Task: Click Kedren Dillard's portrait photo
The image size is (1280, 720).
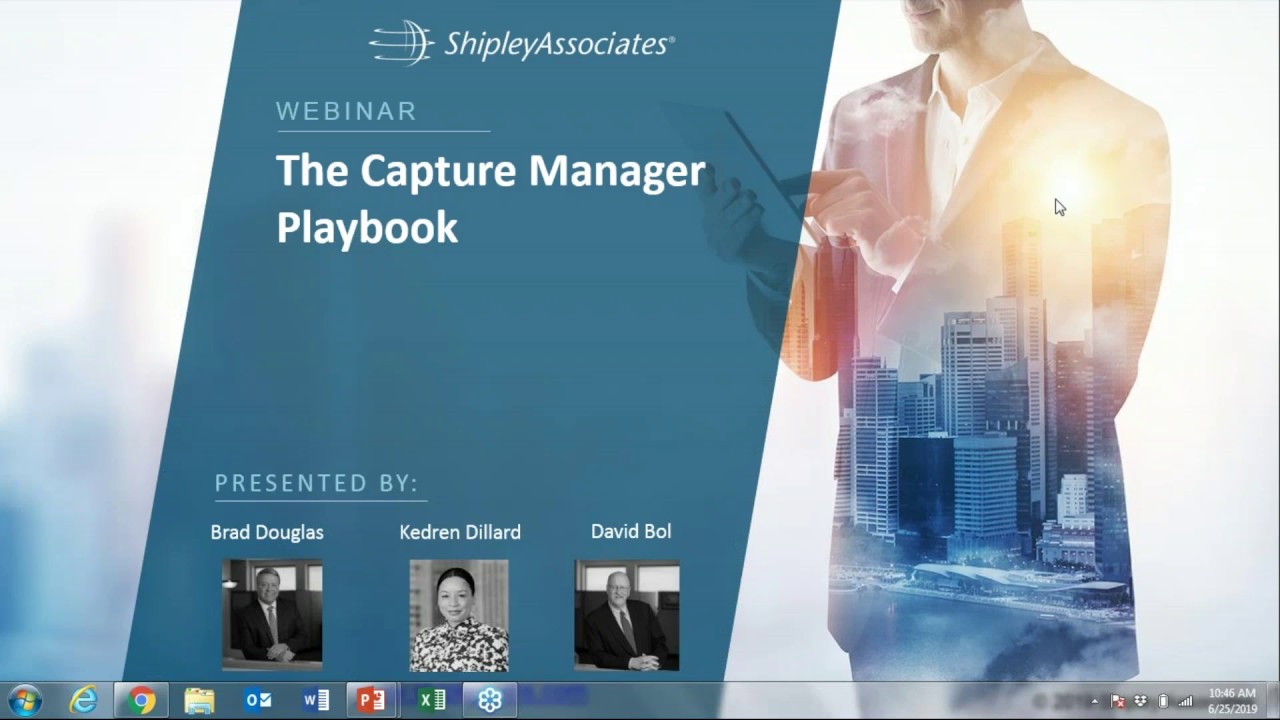Action: tap(459, 615)
